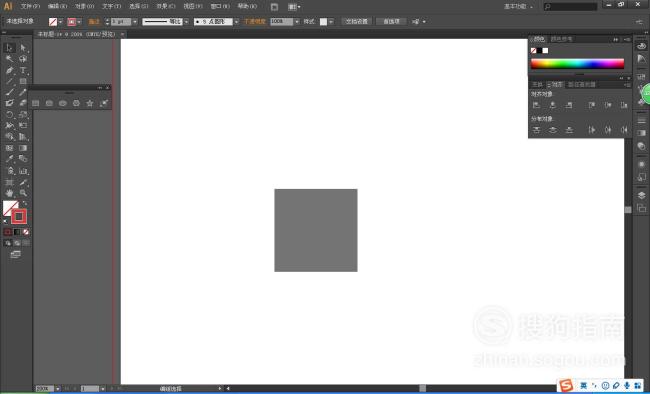
Task: Open the 窗口 (Window) menu
Action: click(220, 6)
